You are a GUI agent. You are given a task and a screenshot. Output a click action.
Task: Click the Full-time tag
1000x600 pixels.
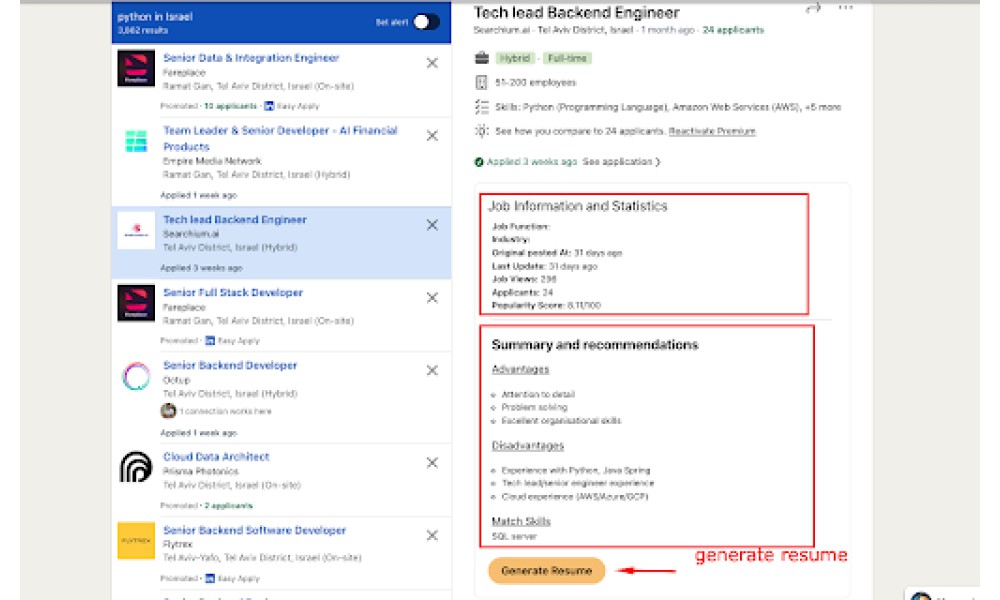pos(567,58)
